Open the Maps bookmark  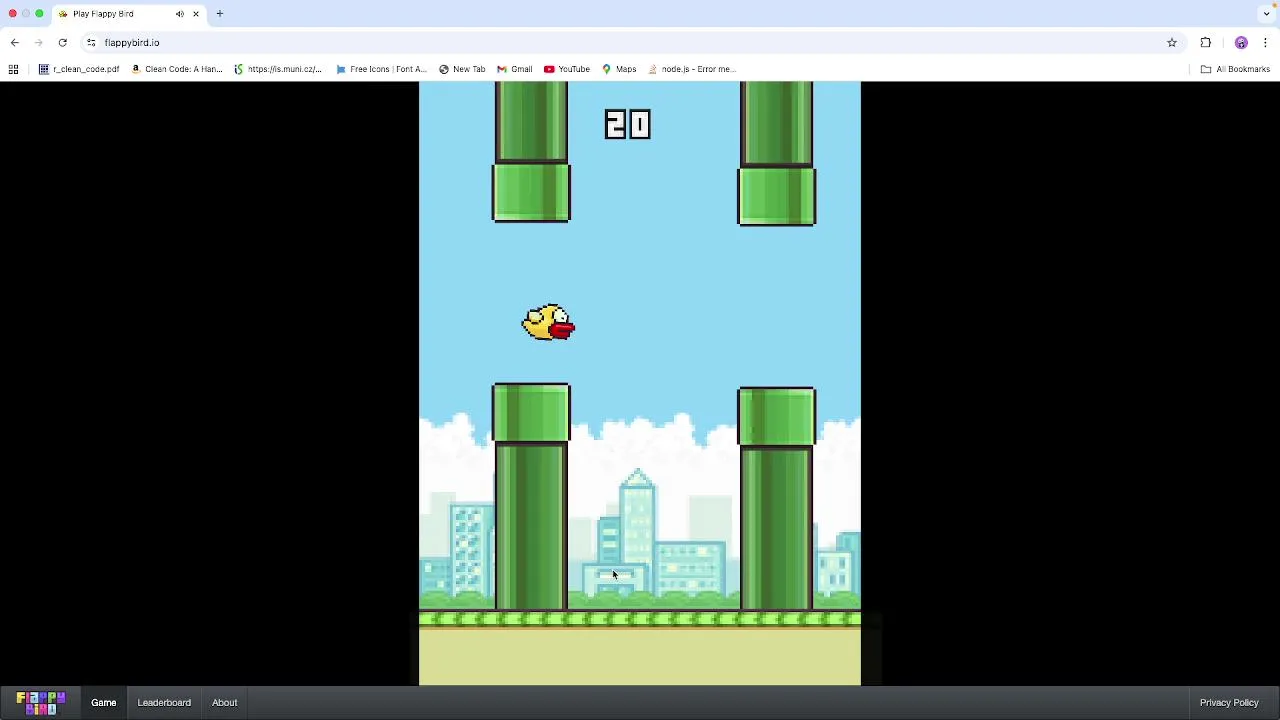tap(619, 69)
